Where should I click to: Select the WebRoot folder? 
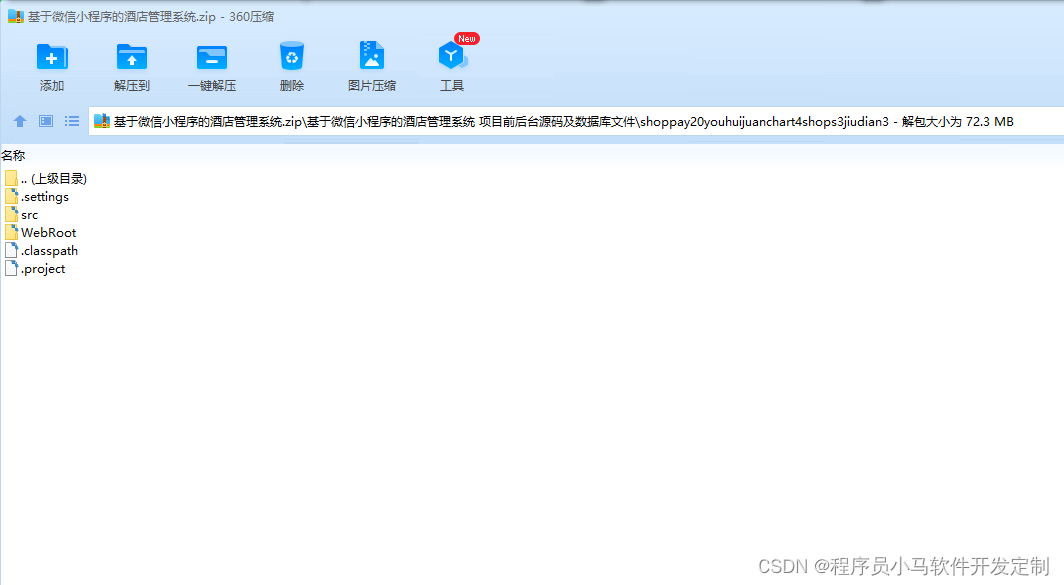click(x=41, y=233)
